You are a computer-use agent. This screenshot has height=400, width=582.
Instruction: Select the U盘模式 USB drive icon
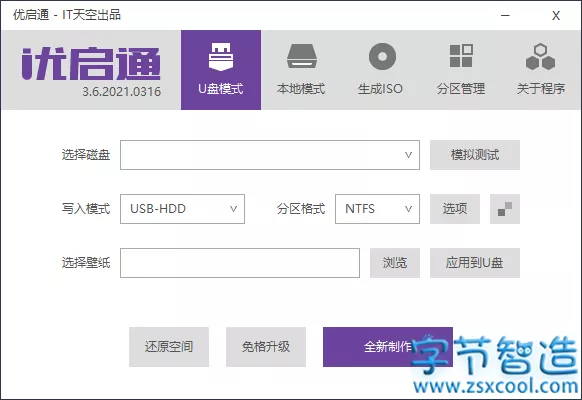(221, 57)
